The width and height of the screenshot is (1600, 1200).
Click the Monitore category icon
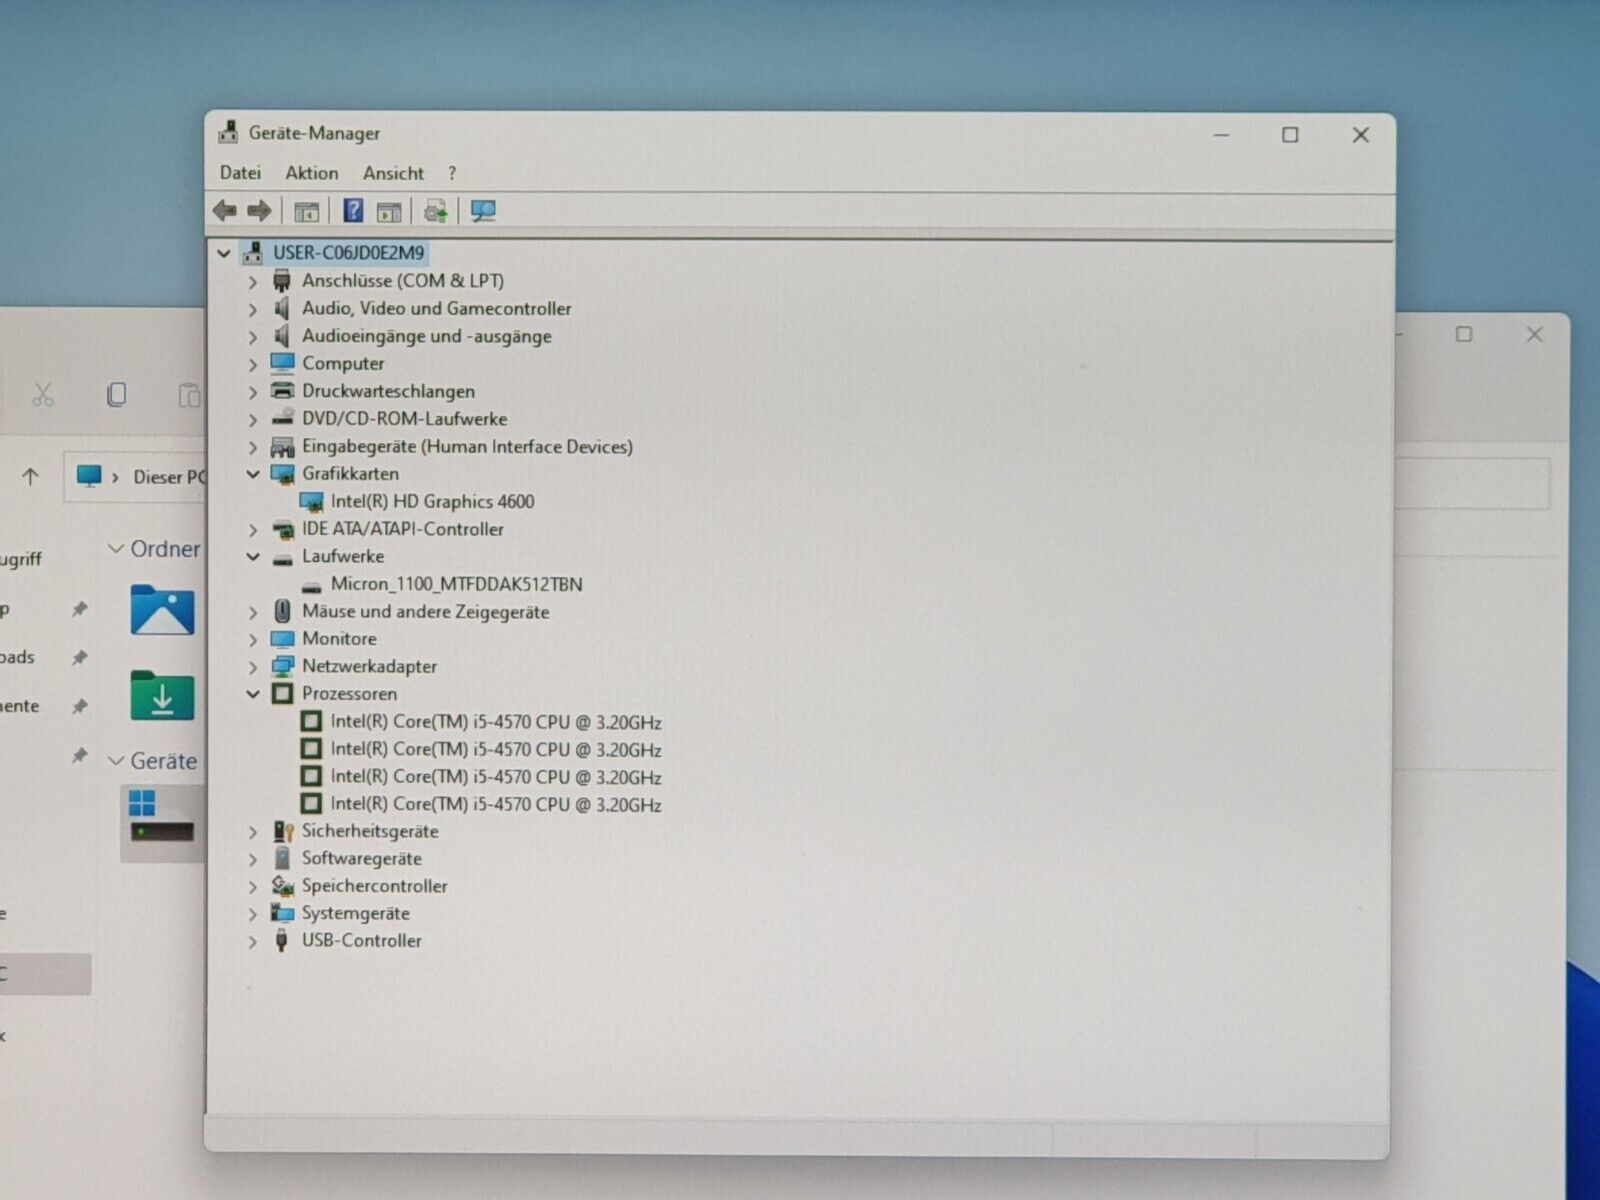pyautogui.click(x=283, y=639)
